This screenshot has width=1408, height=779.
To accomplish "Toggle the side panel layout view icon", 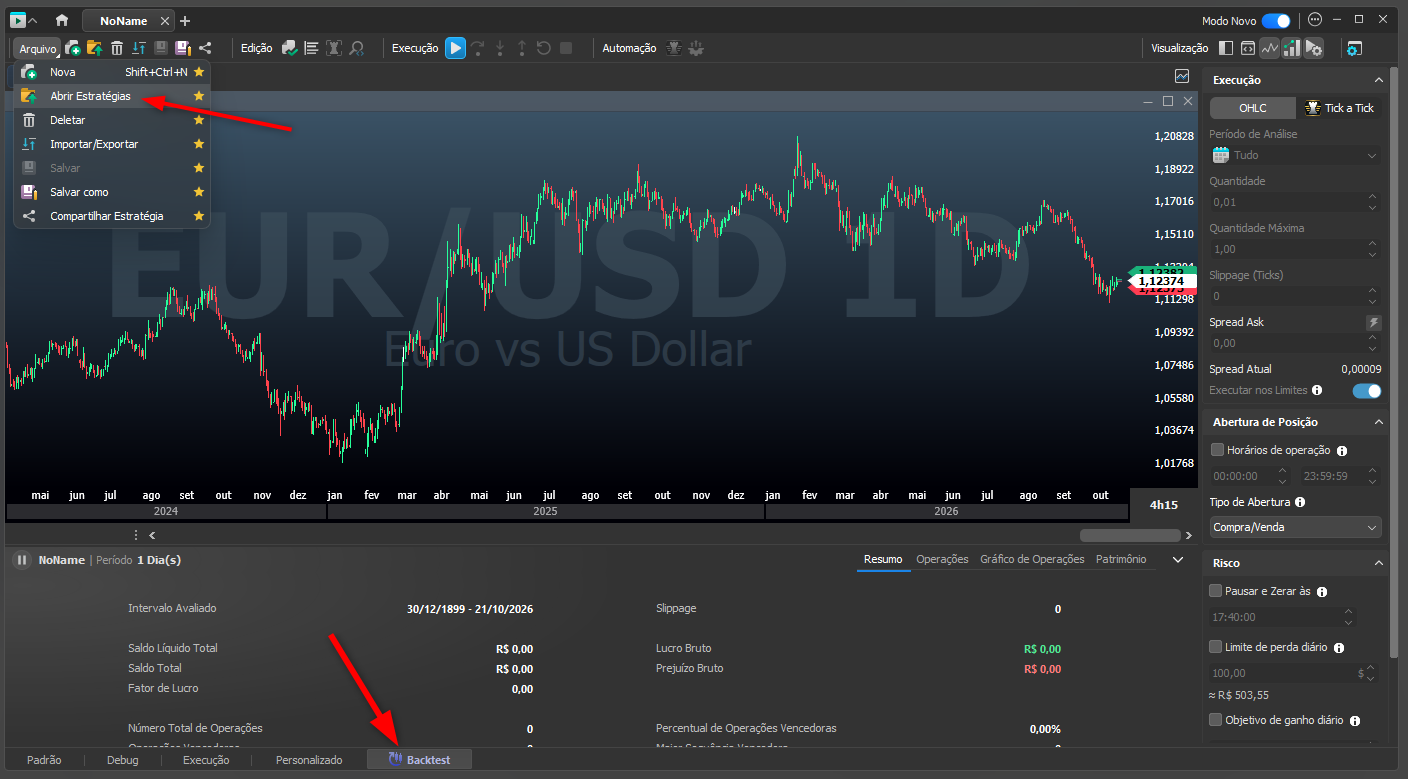I will pos(1227,47).
